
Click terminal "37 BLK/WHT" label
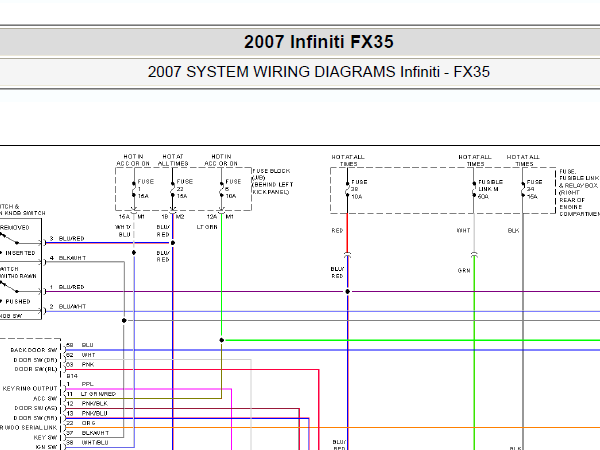click(88, 433)
